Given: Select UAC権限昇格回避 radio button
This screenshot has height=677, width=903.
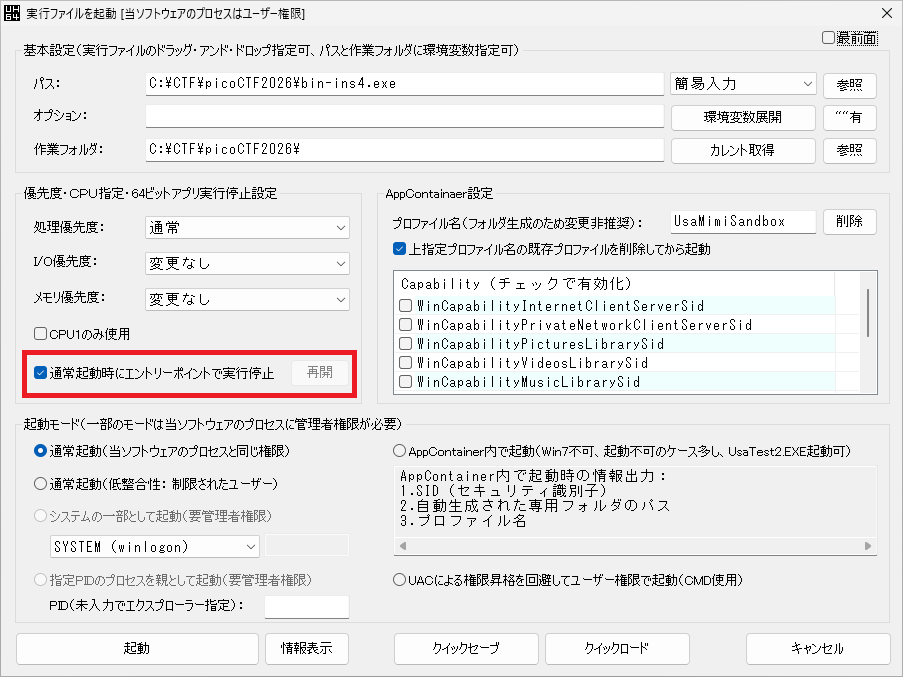Looking at the screenshot, I should pos(400,580).
